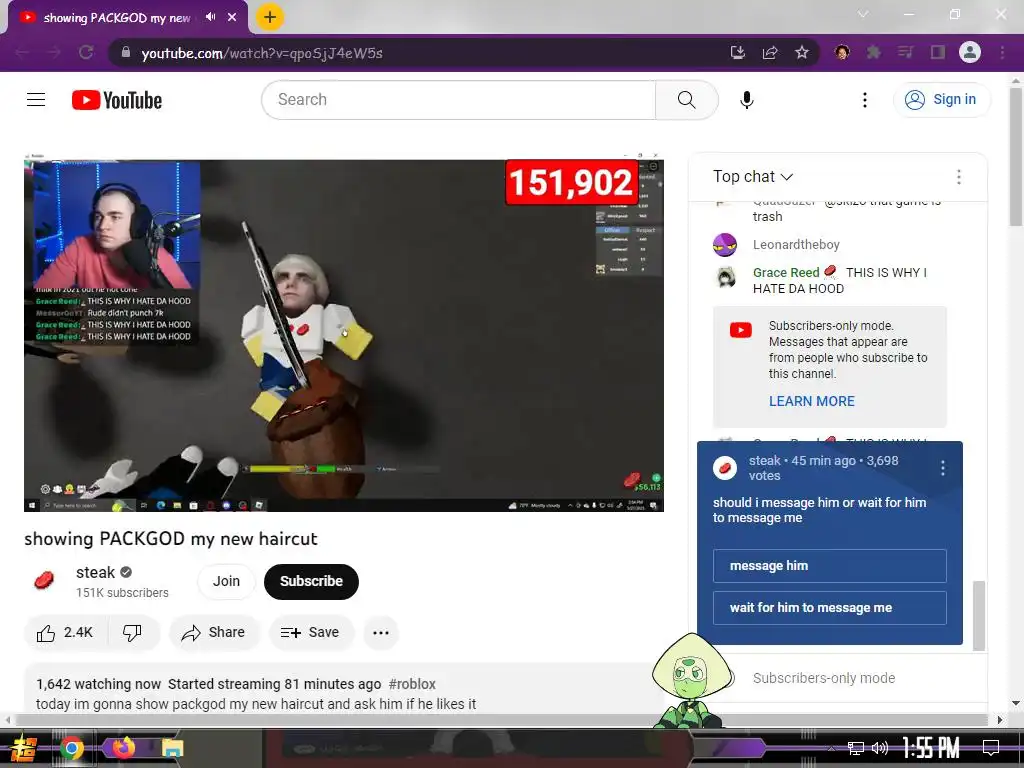
Task: Click Sign in button
Action: pyautogui.click(x=941, y=100)
